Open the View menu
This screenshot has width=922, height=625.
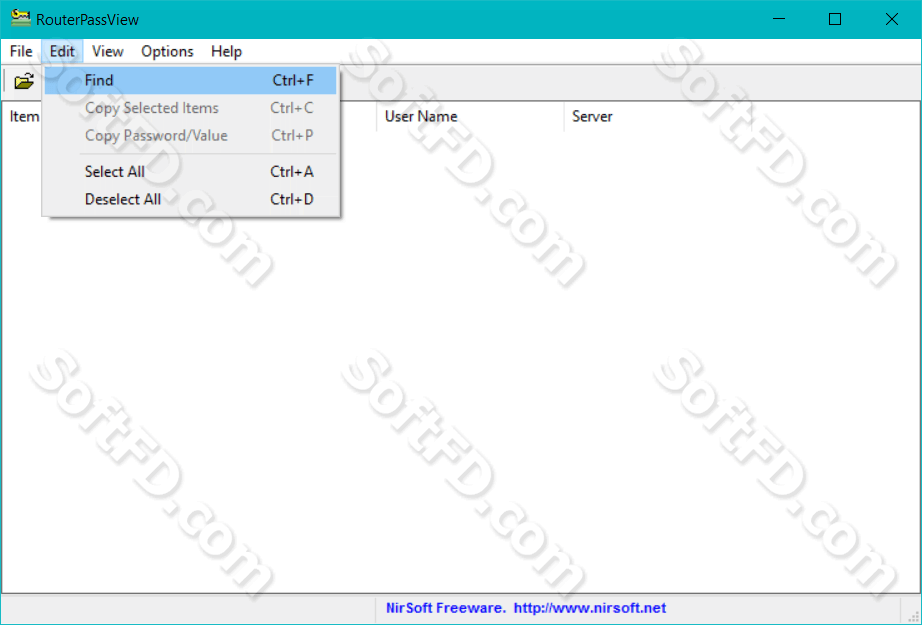(x=108, y=52)
